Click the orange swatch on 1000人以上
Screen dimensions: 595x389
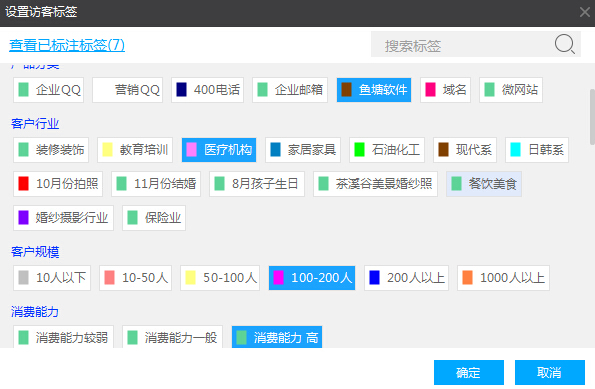click(x=468, y=277)
